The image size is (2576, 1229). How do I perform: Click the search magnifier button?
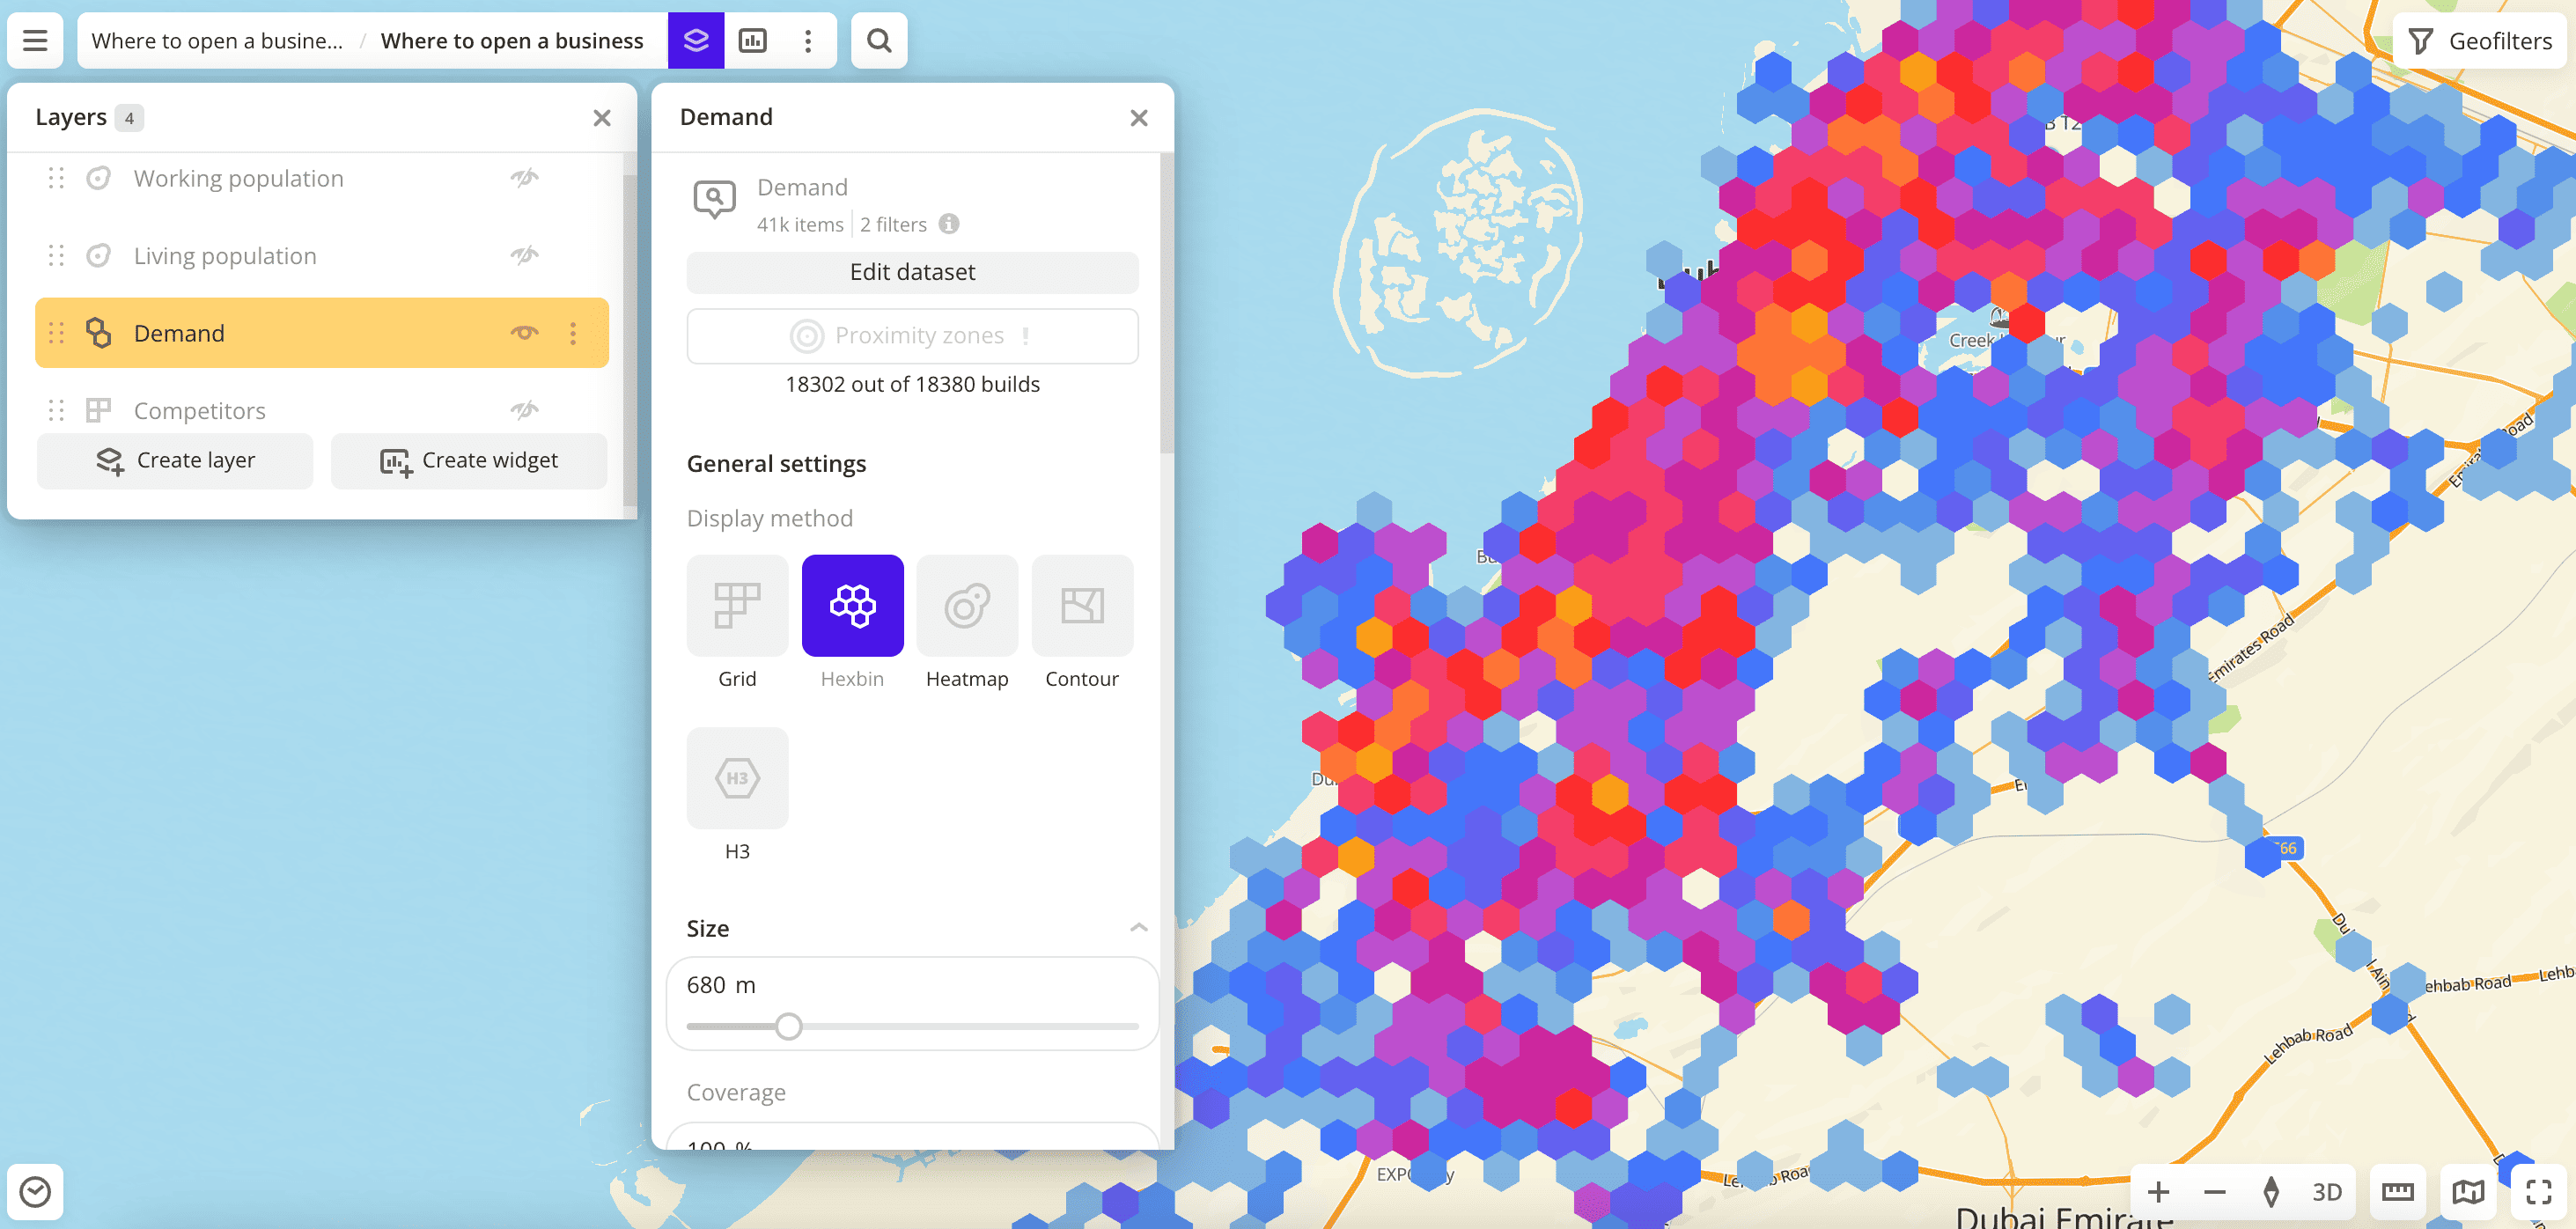click(878, 41)
